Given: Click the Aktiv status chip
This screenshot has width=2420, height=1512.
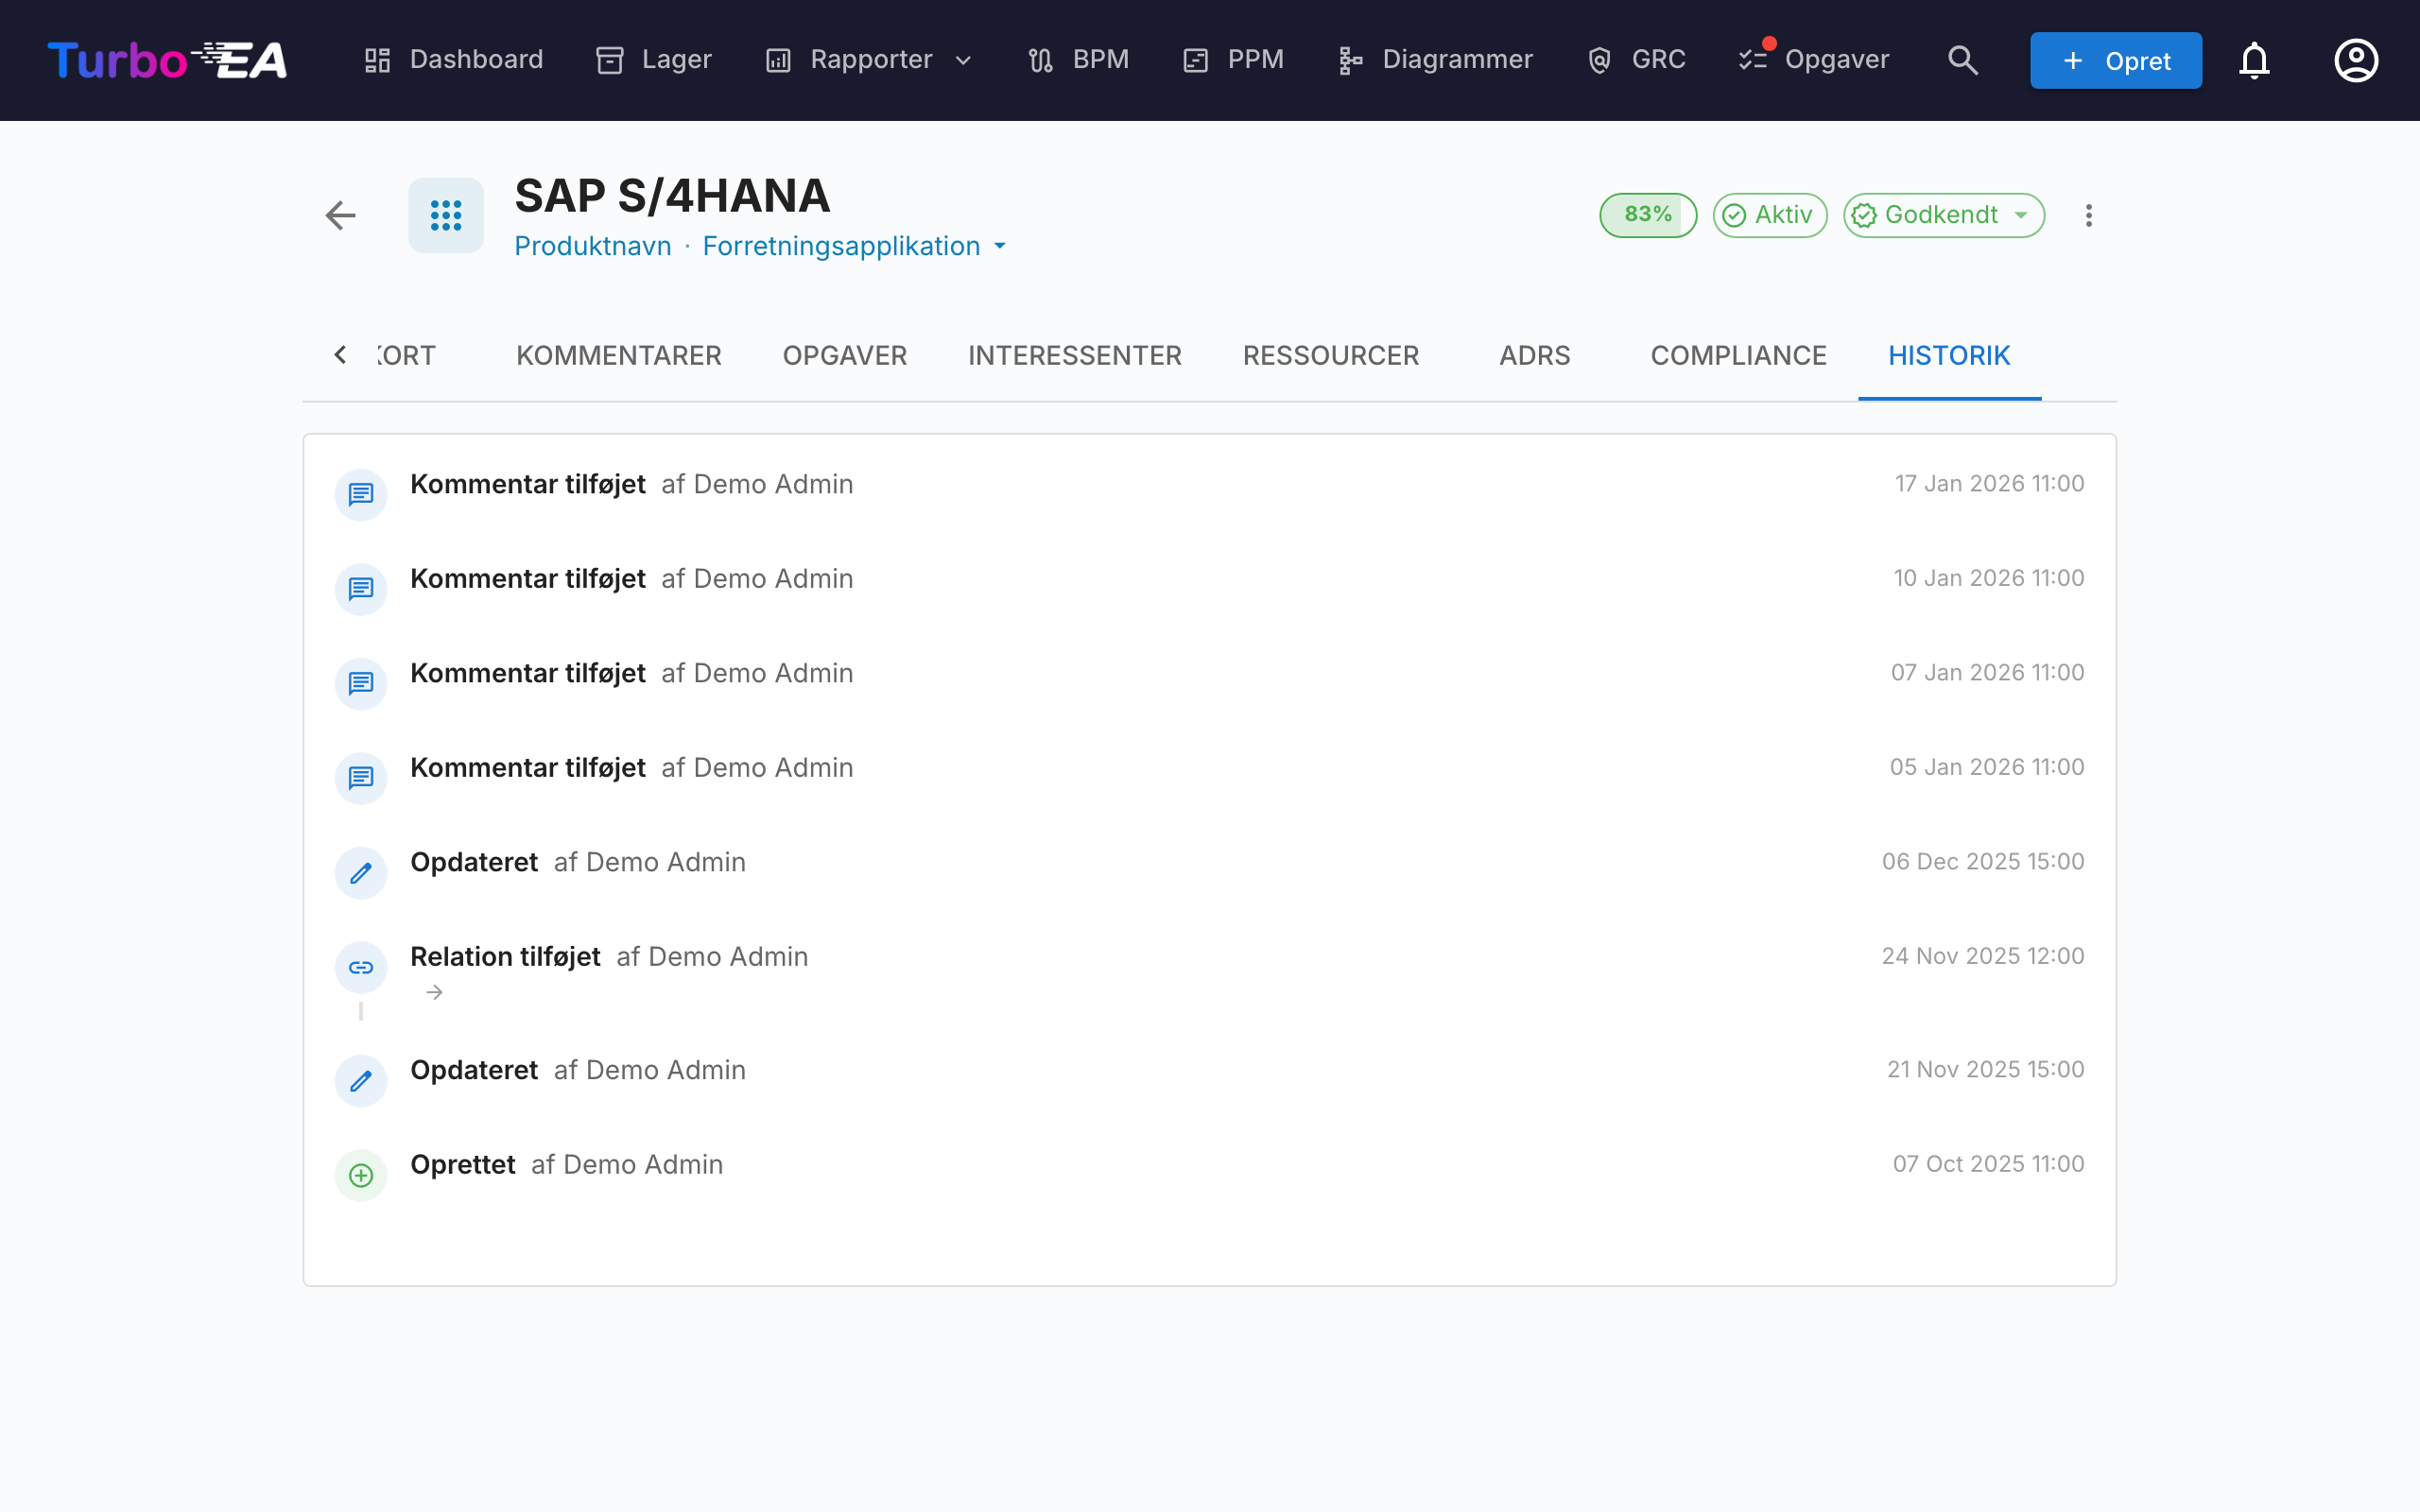Looking at the screenshot, I should point(1770,215).
